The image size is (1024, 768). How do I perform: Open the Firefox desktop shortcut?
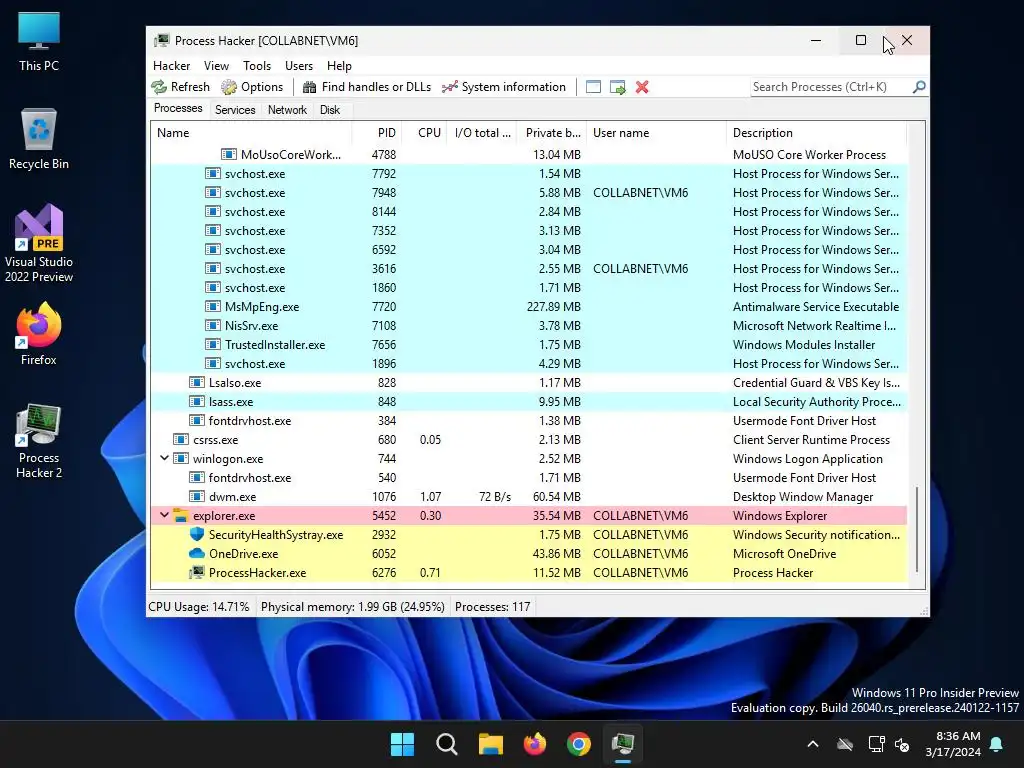(39, 334)
